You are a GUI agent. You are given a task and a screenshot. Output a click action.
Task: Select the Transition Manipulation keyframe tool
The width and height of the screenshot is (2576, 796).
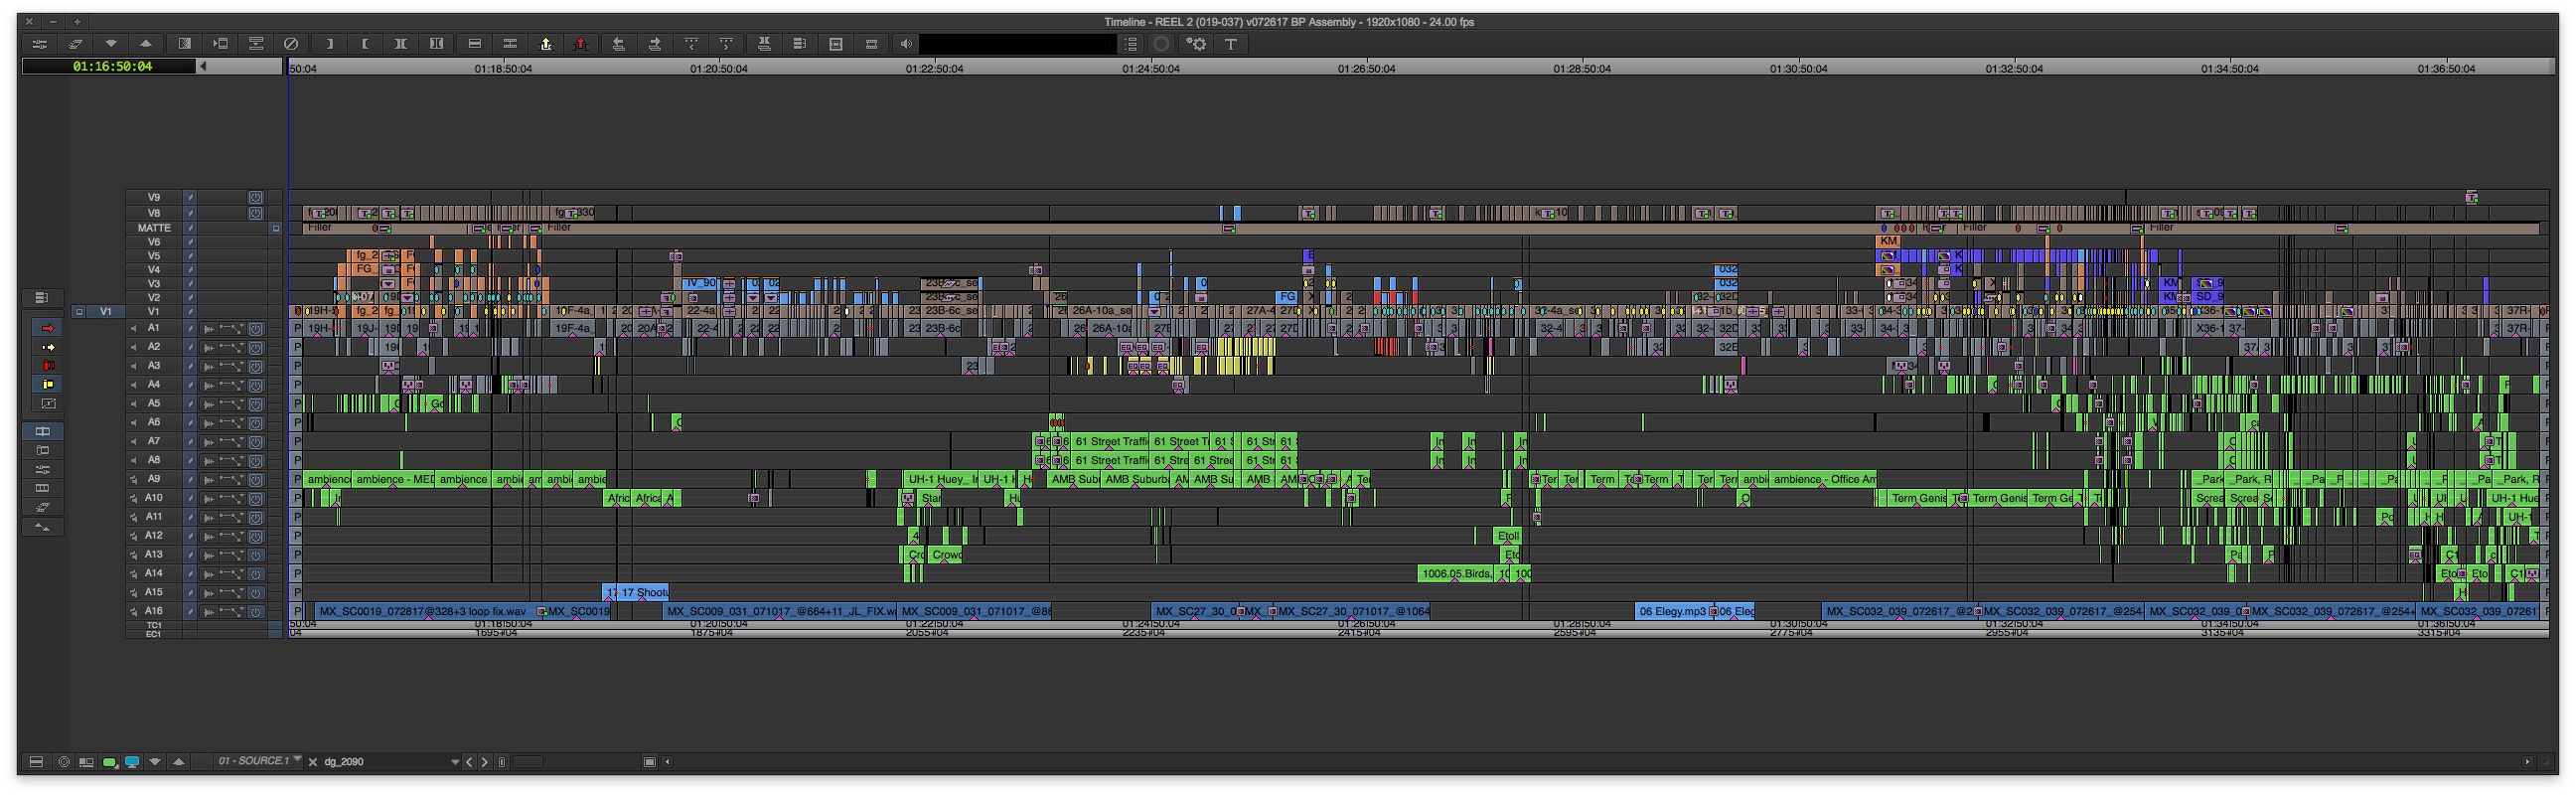click(x=47, y=404)
